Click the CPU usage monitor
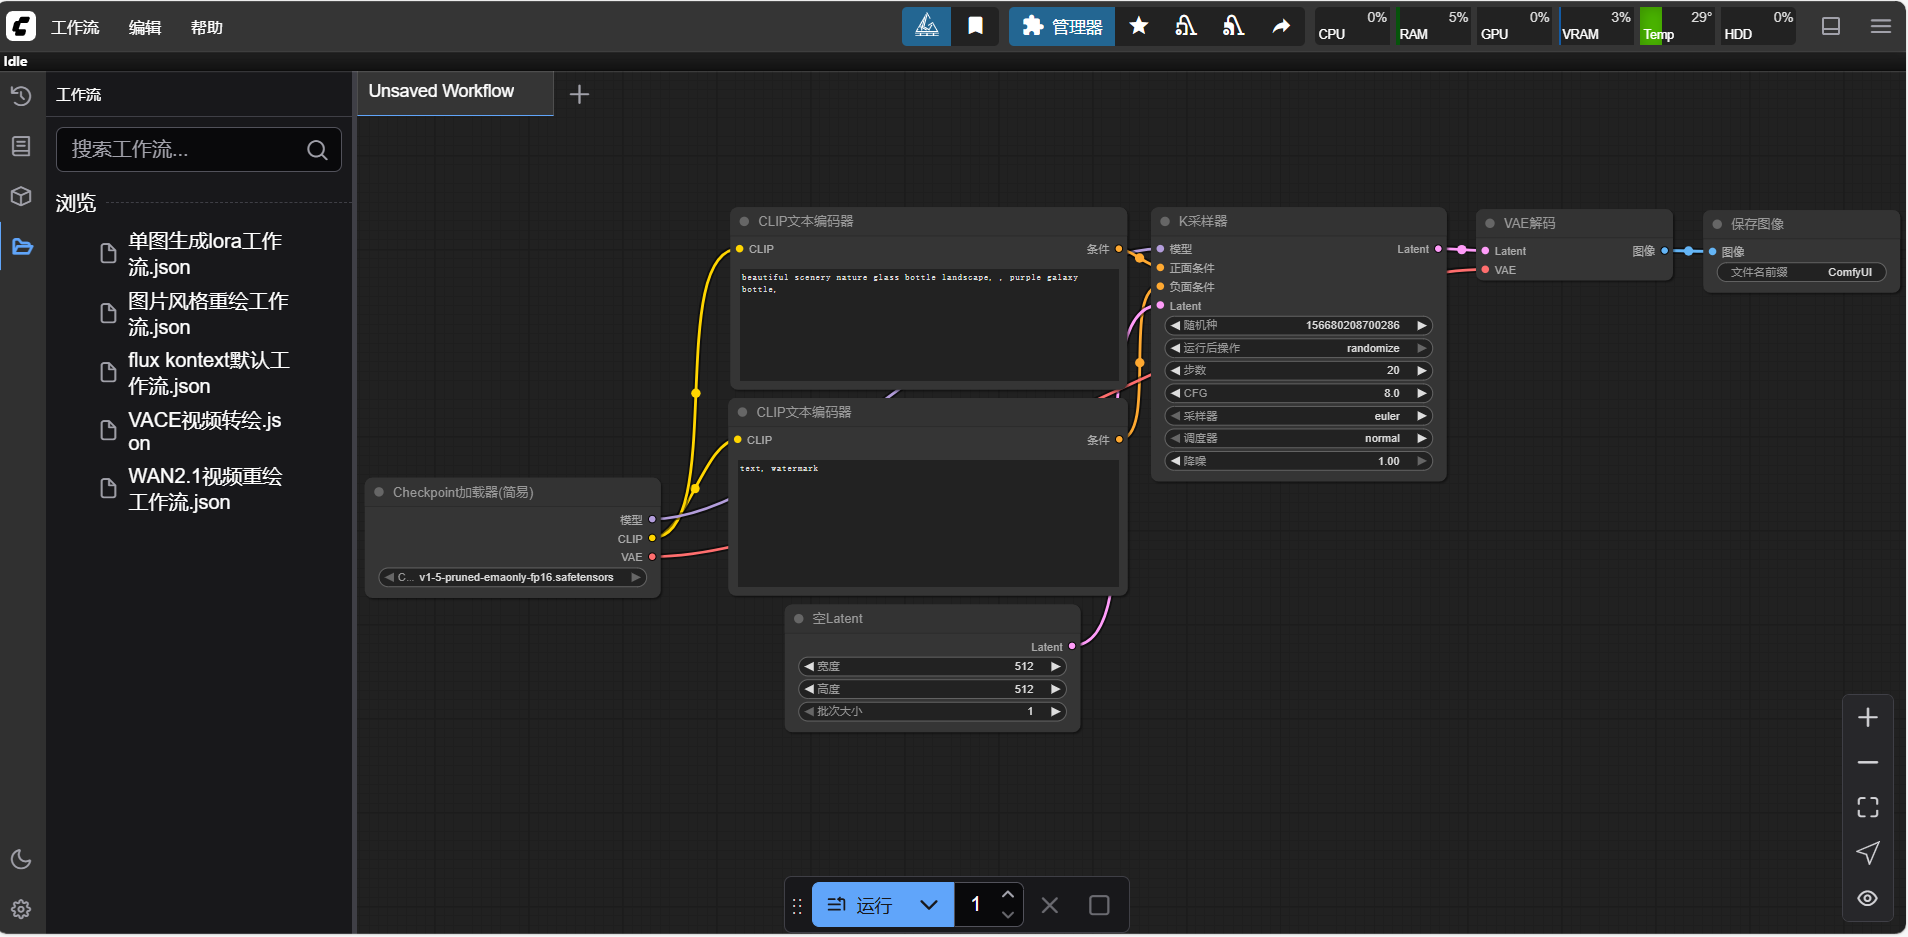This screenshot has height=937, width=1908. tap(1352, 26)
